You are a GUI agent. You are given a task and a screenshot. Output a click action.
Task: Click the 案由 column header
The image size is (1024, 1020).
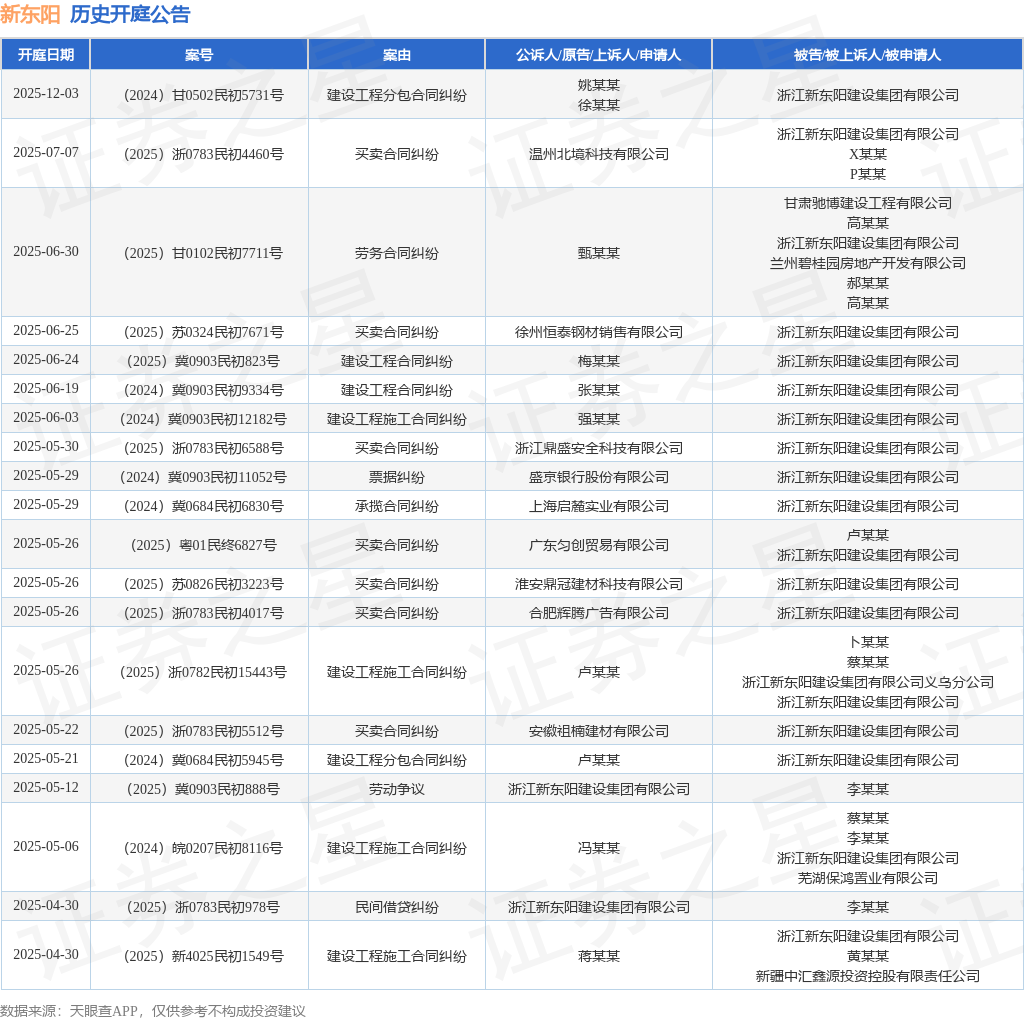click(x=396, y=55)
